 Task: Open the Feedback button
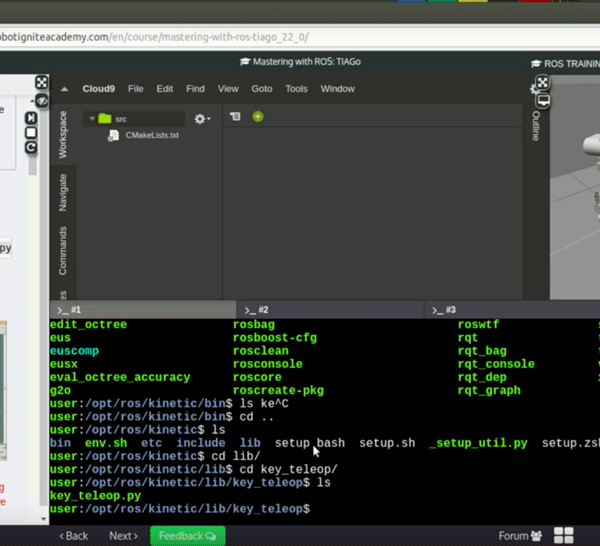[188, 536]
